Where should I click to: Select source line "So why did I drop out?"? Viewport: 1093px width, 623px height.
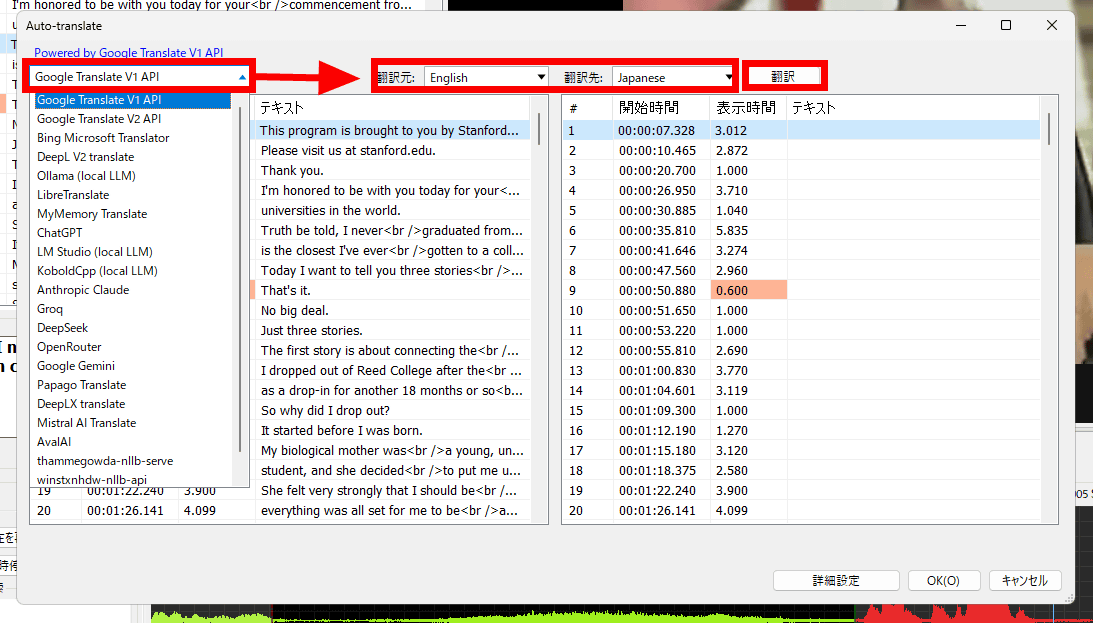[325, 410]
